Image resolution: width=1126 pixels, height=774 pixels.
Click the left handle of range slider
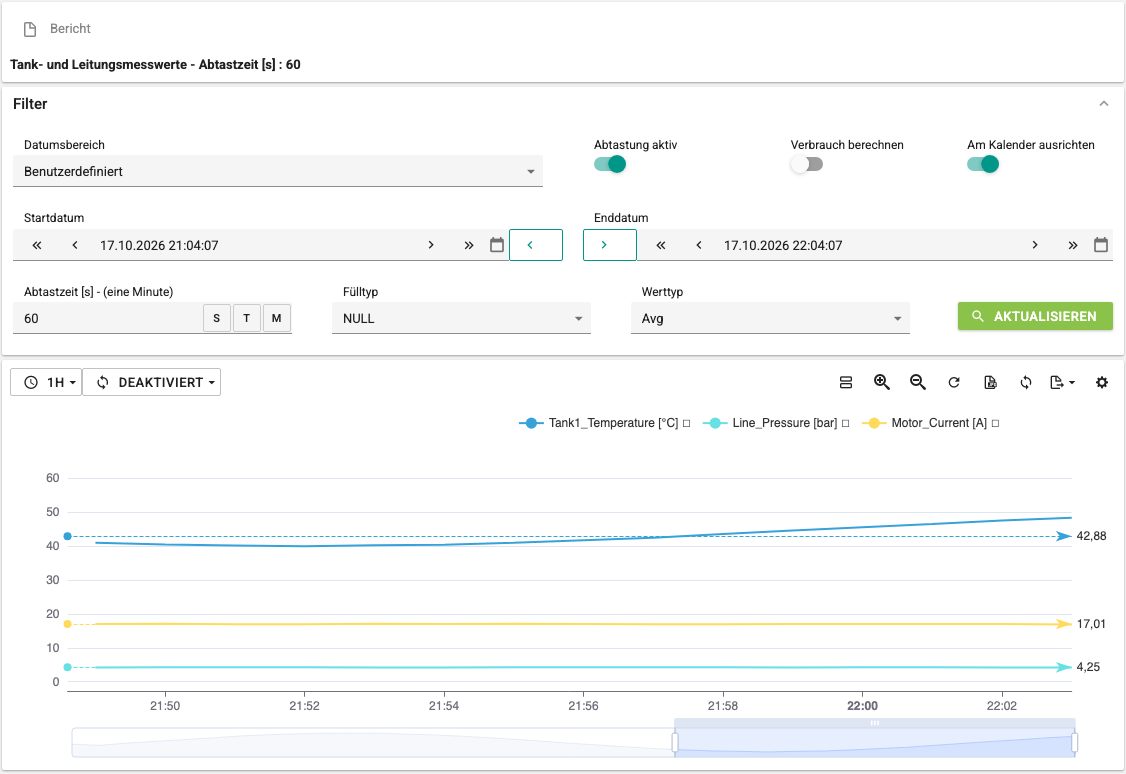pos(675,742)
